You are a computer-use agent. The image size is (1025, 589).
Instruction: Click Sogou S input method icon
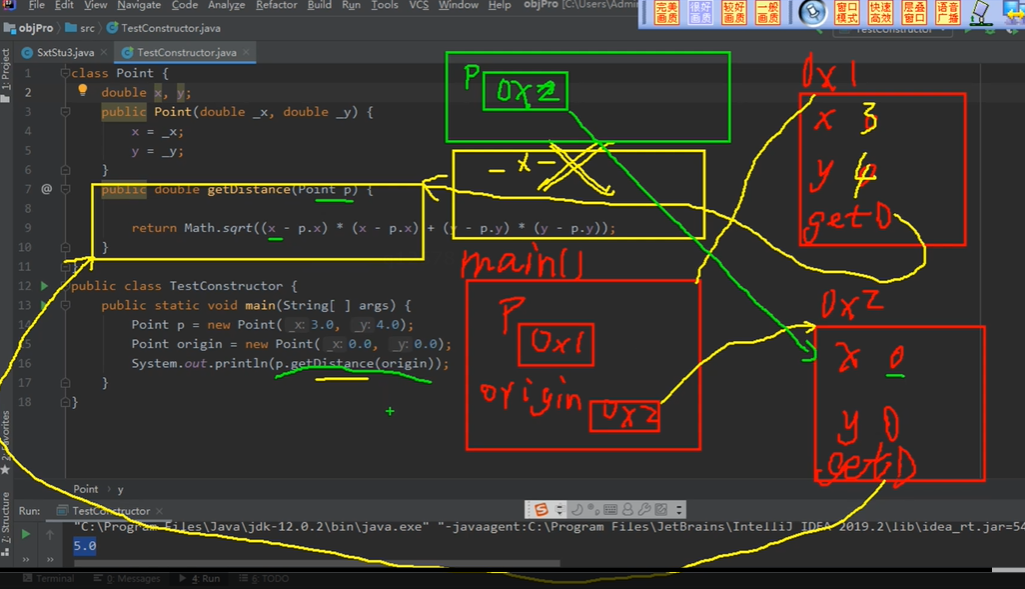click(541, 509)
